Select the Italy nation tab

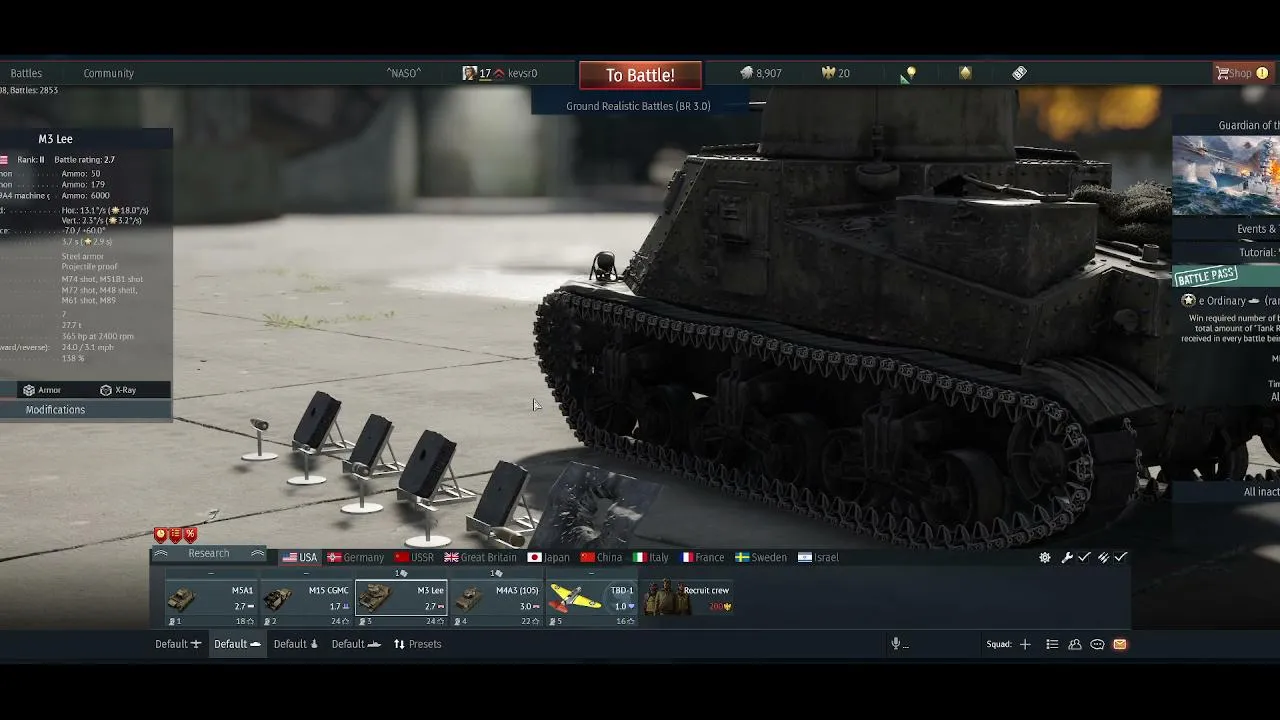tap(650, 558)
